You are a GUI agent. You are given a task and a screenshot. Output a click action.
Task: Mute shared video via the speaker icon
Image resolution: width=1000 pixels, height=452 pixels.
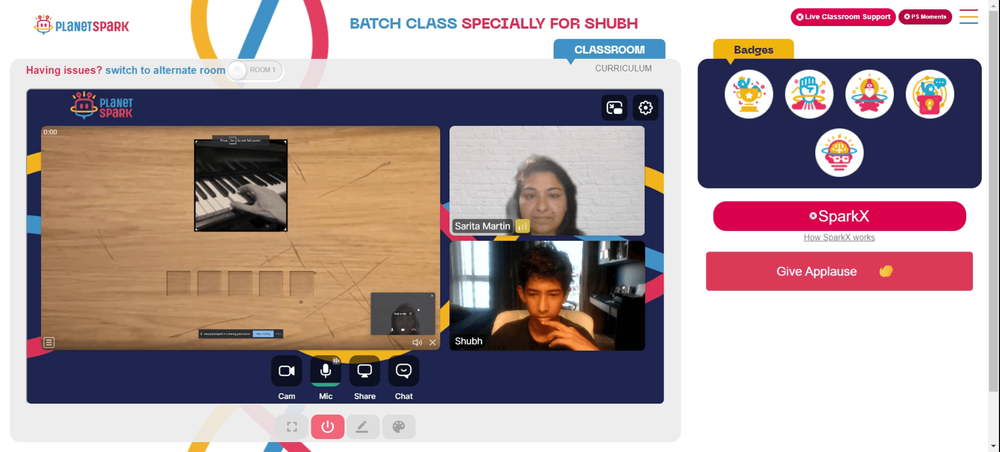[x=417, y=342]
